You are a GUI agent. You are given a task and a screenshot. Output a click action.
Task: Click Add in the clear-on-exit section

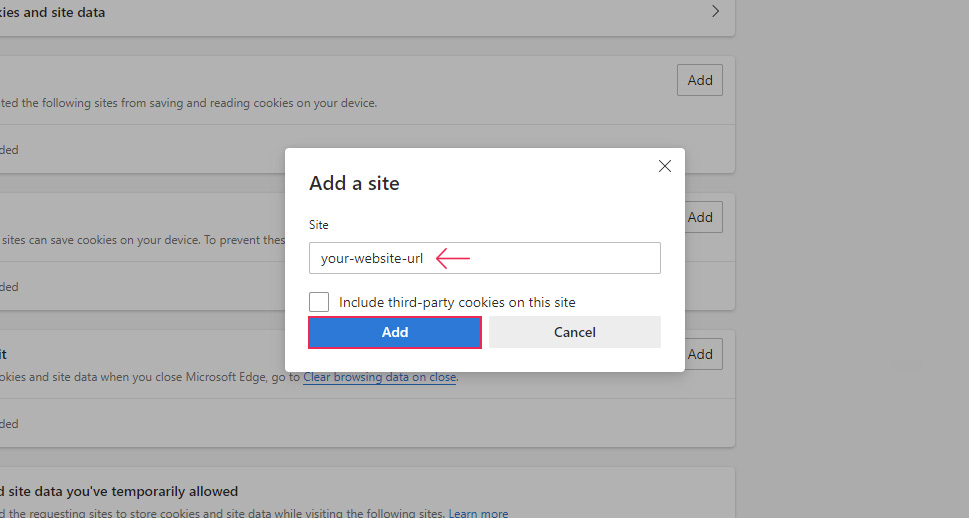(x=700, y=354)
